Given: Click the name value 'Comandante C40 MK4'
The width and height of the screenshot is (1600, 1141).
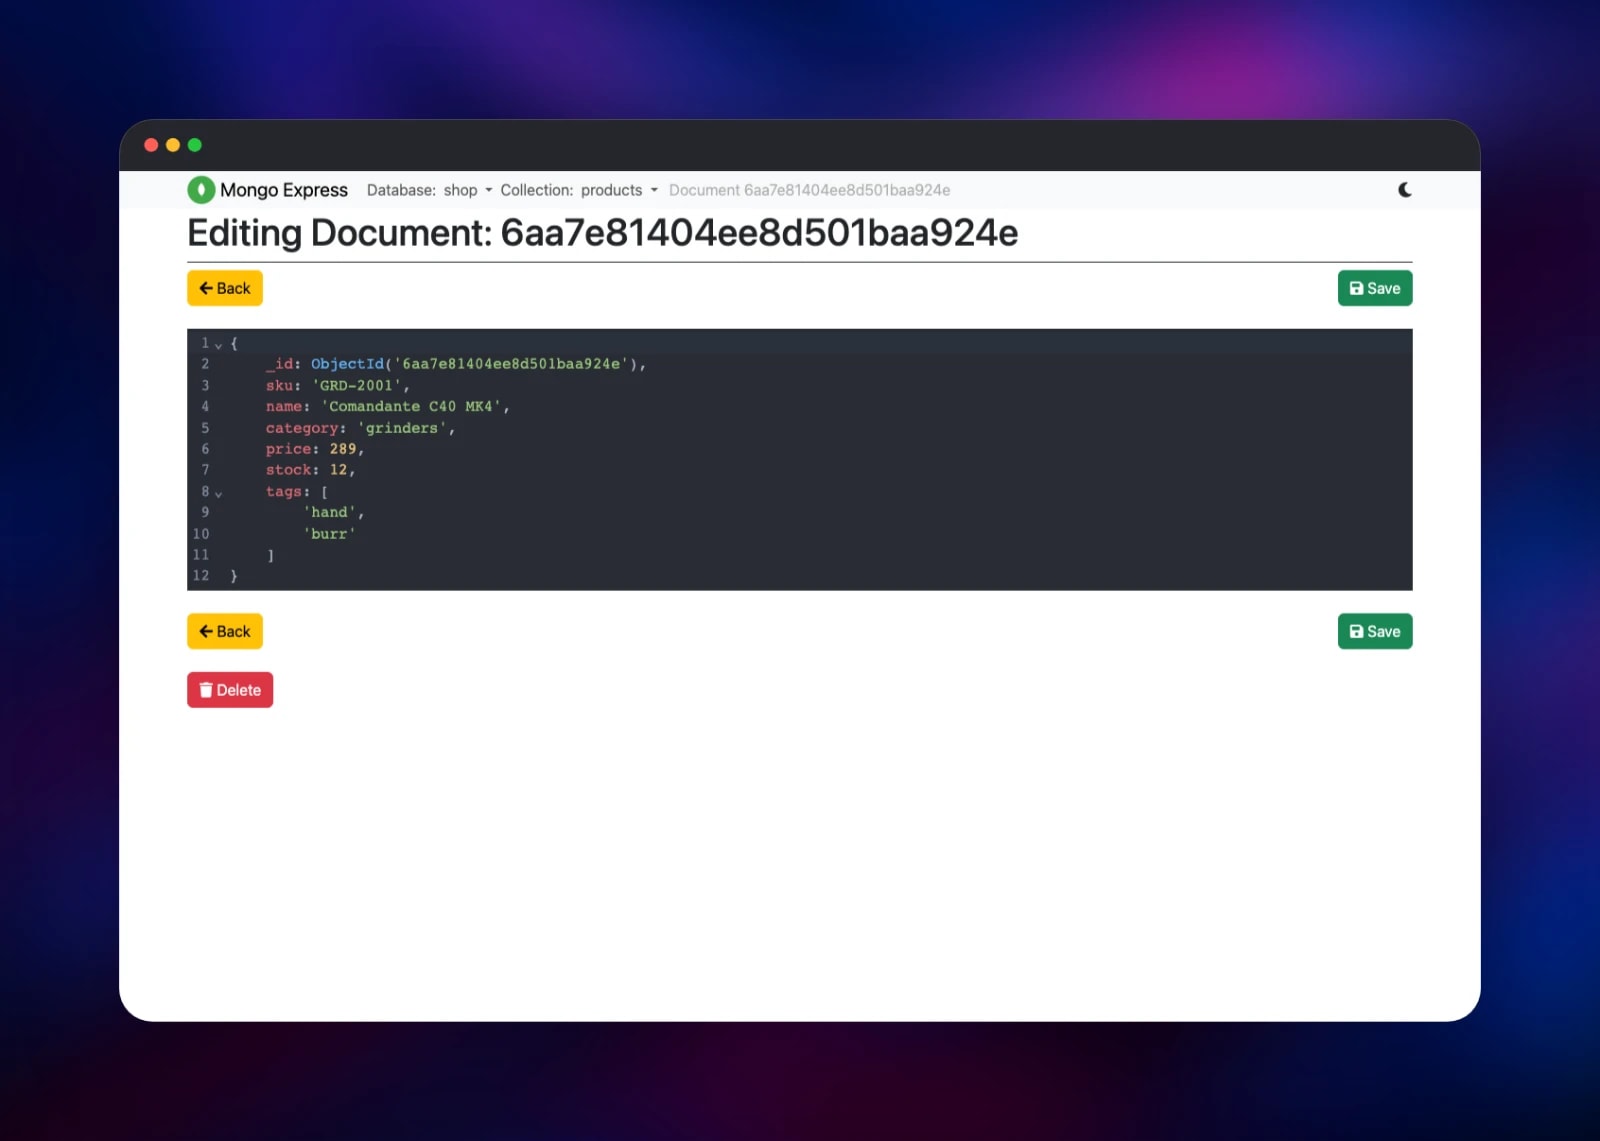Looking at the screenshot, I should [x=411, y=406].
